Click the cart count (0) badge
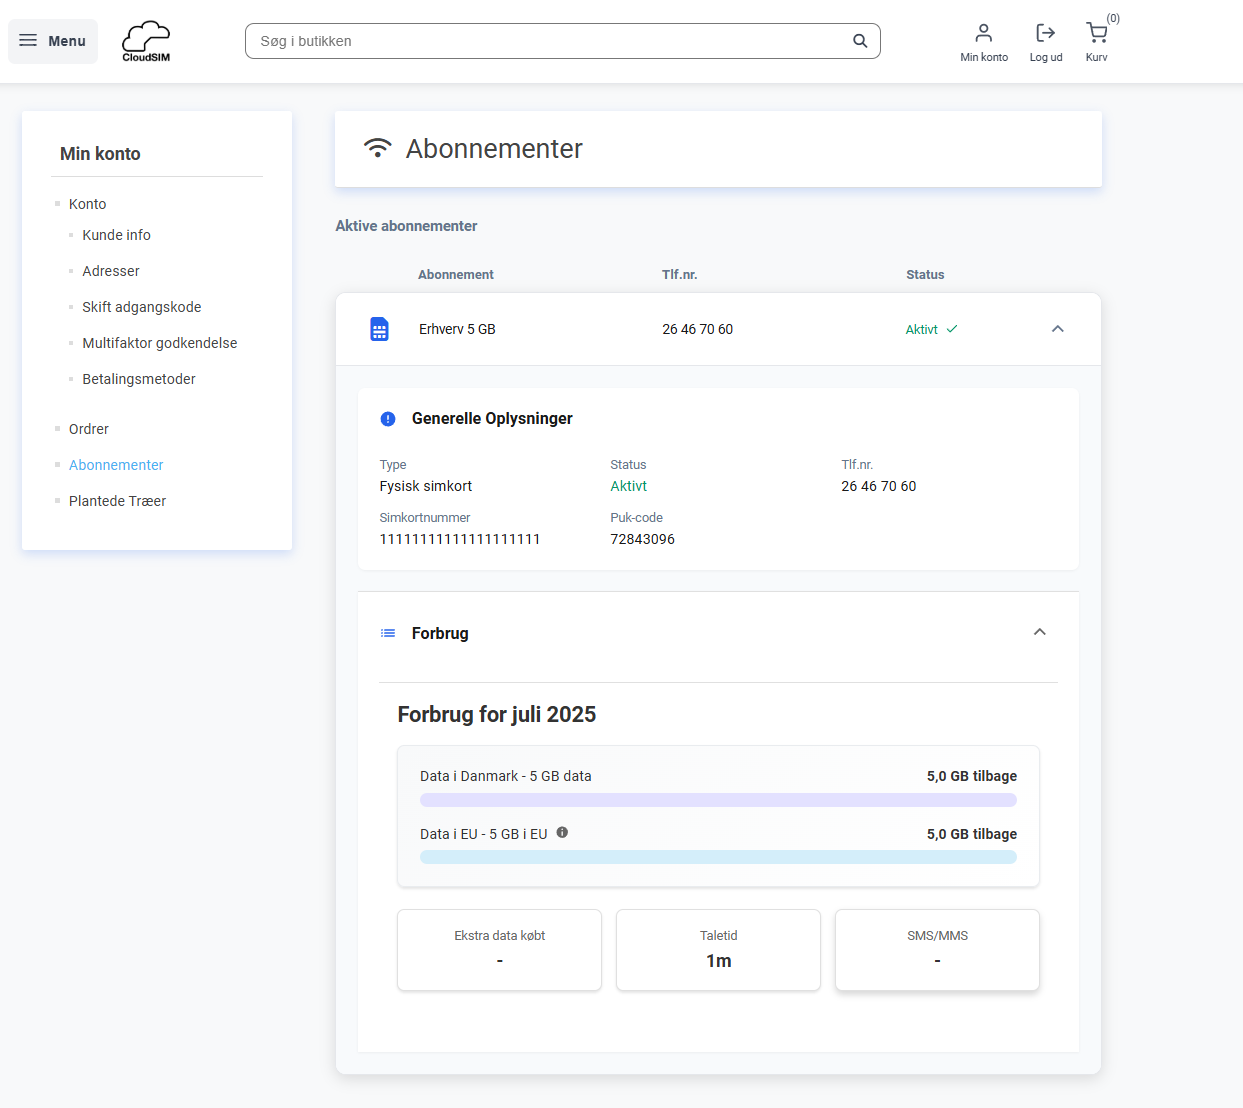Screen dimensions: 1243x1108 [1113, 19]
